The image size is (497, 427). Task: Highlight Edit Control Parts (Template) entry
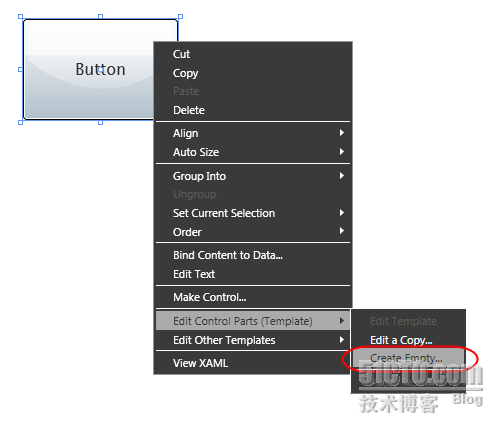coord(253,321)
